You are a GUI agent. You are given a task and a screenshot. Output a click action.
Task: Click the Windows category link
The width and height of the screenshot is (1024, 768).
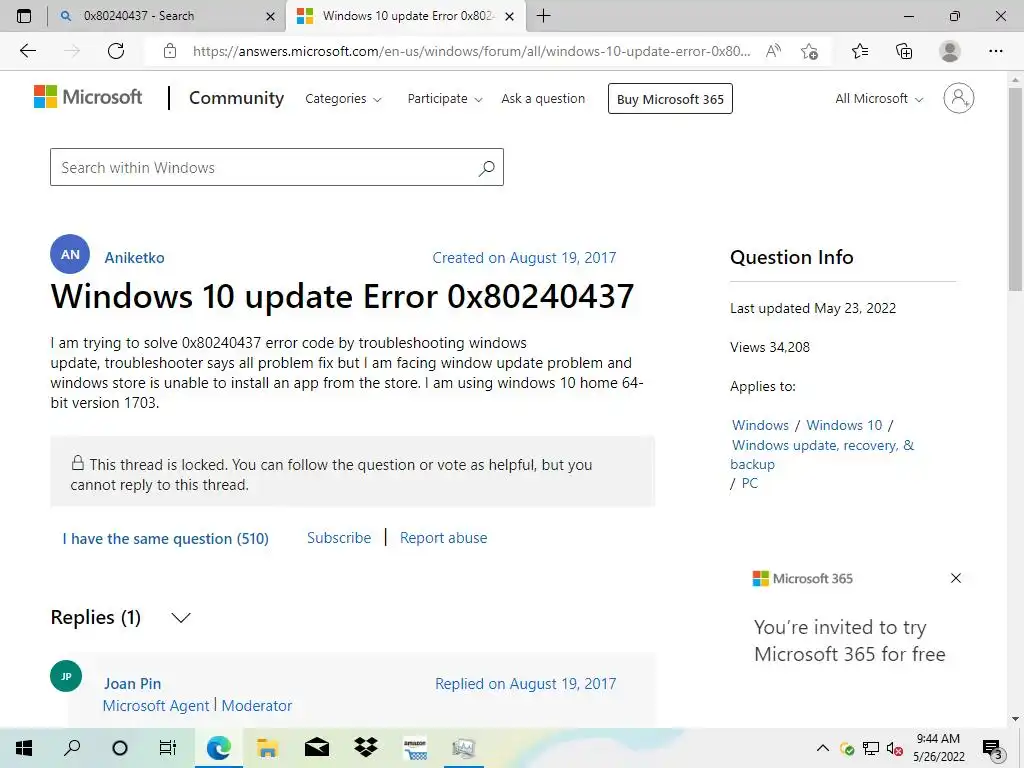[x=760, y=425]
